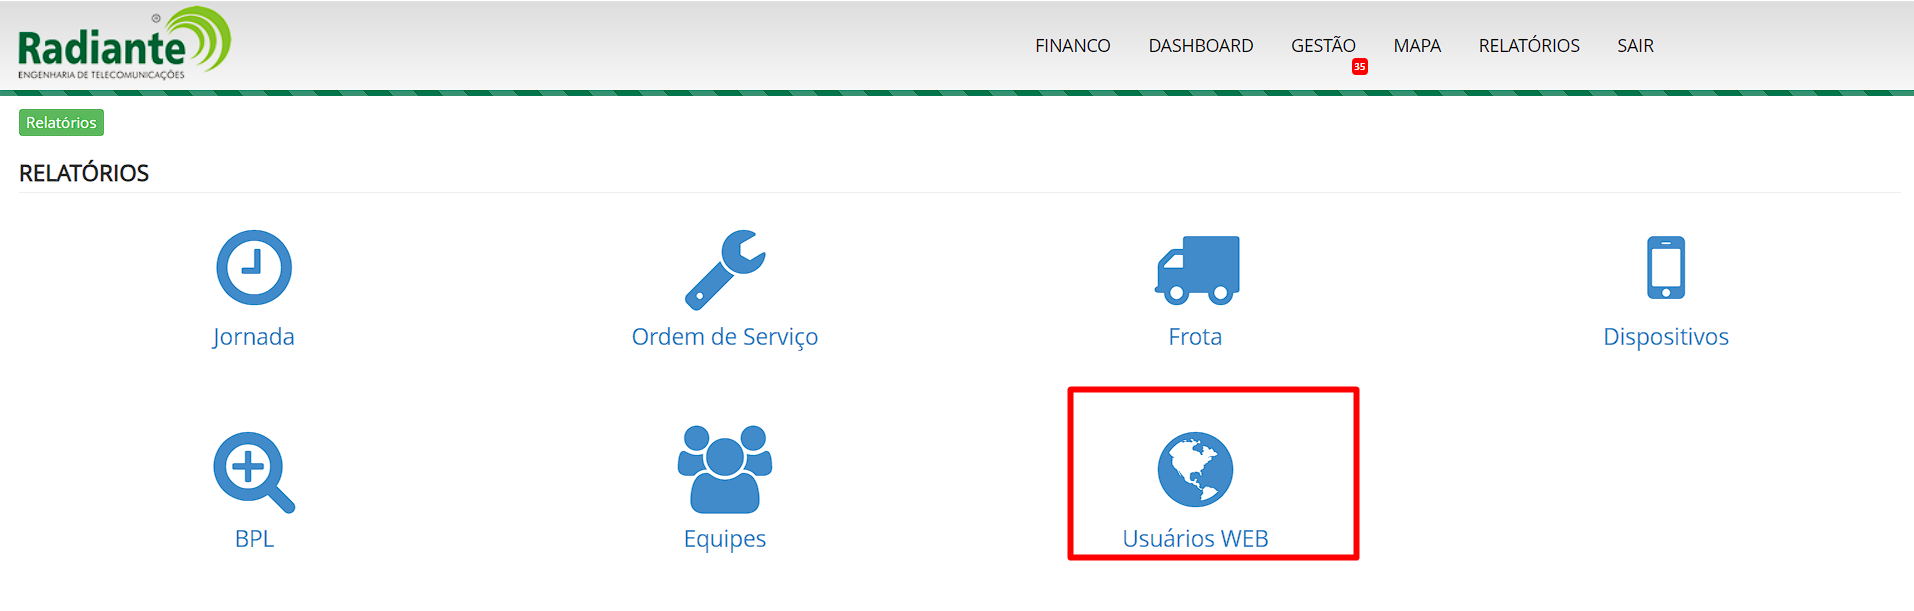
Task: Open the Equipes people group icon
Action: [725, 469]
